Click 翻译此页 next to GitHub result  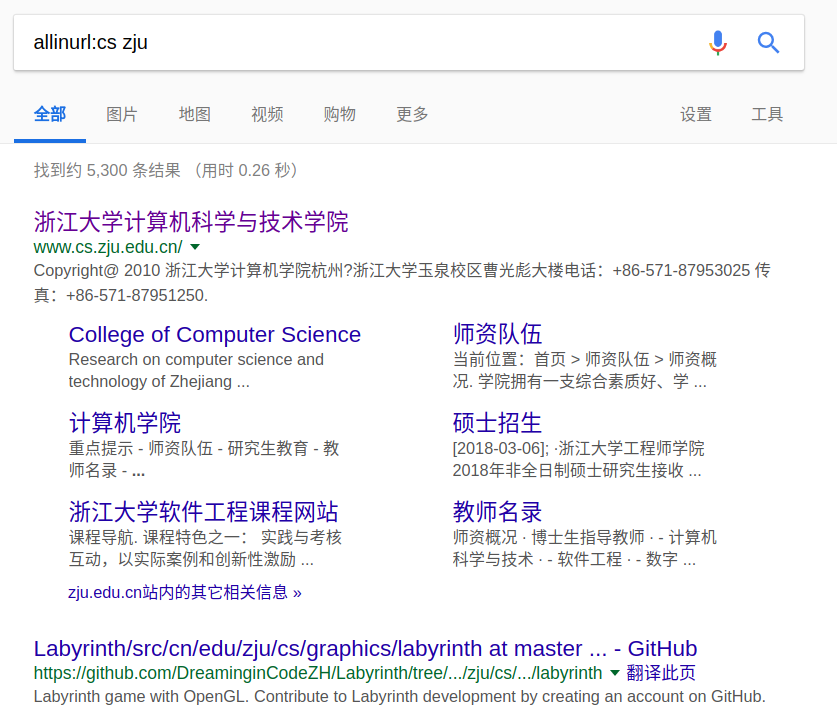point(661,673)
